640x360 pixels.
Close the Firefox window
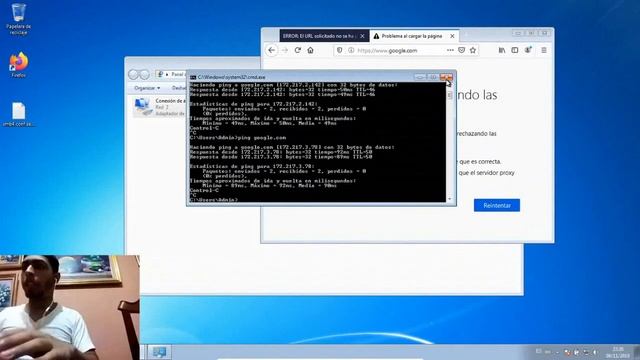[x=544, y=33]
